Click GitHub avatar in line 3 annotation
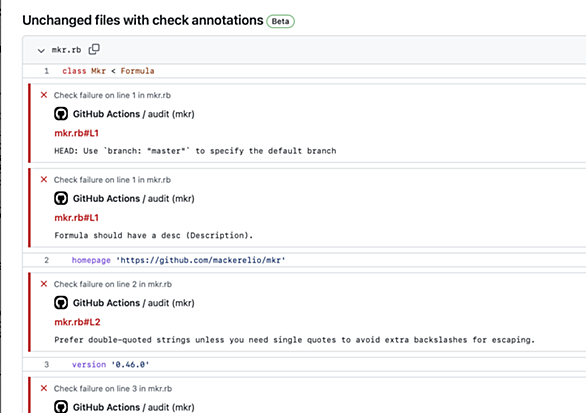Viewport: 586px width, 413px height. point(61,407)
